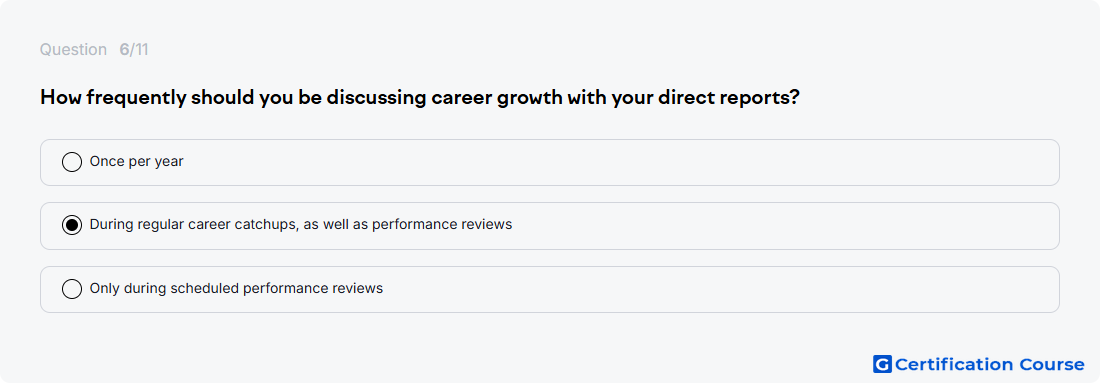Screen dimensions: 1100x383
Task: Select the "During regular career catchups" radio button
Action: tap(72, 225)
